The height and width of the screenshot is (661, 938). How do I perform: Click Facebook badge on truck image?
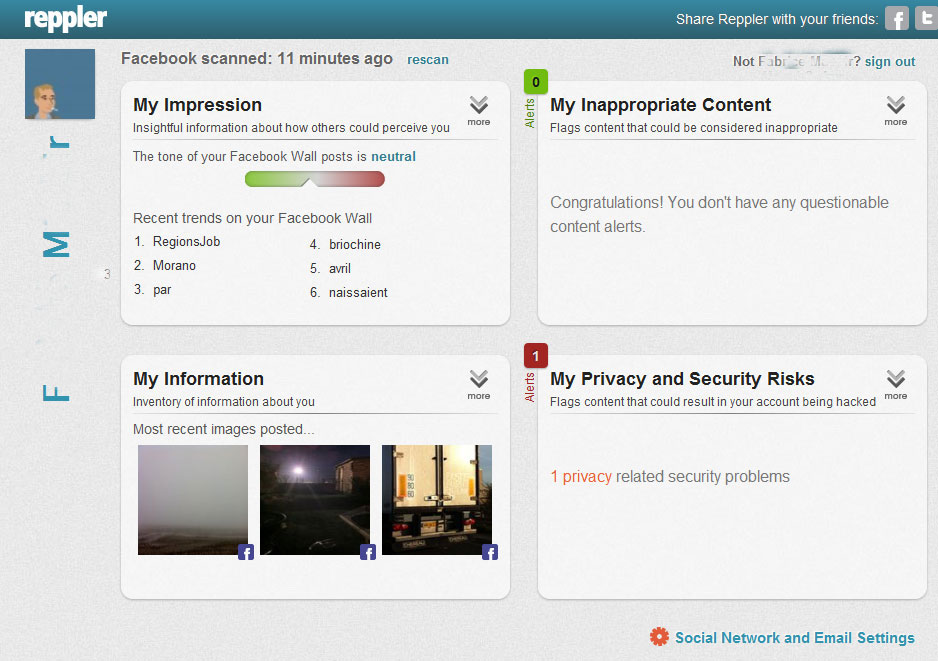[490, 552]
